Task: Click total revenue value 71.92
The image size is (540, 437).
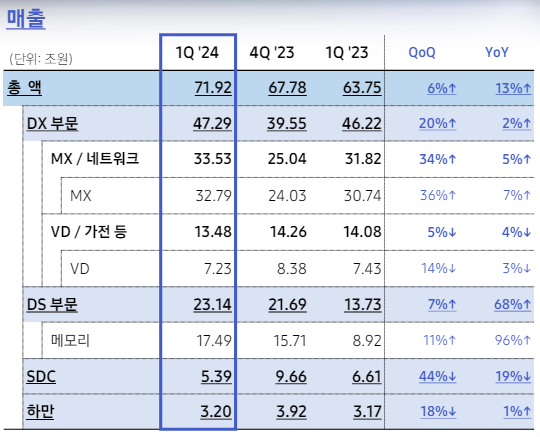Action: 213,87
